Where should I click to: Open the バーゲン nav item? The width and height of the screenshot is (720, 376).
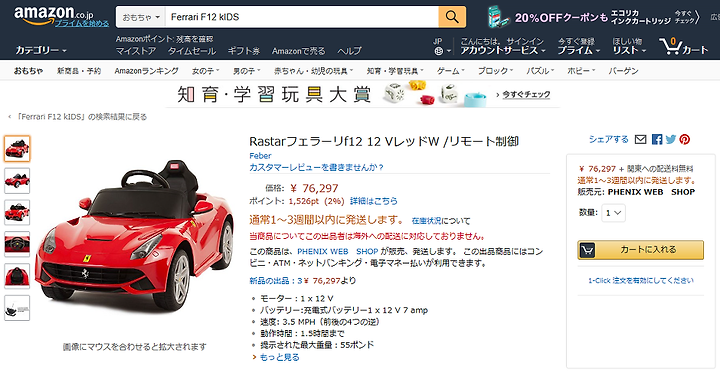(x=623, y=71)
